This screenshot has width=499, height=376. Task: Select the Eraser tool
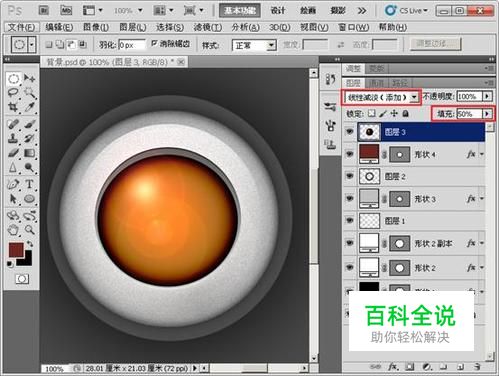point(13,153)
